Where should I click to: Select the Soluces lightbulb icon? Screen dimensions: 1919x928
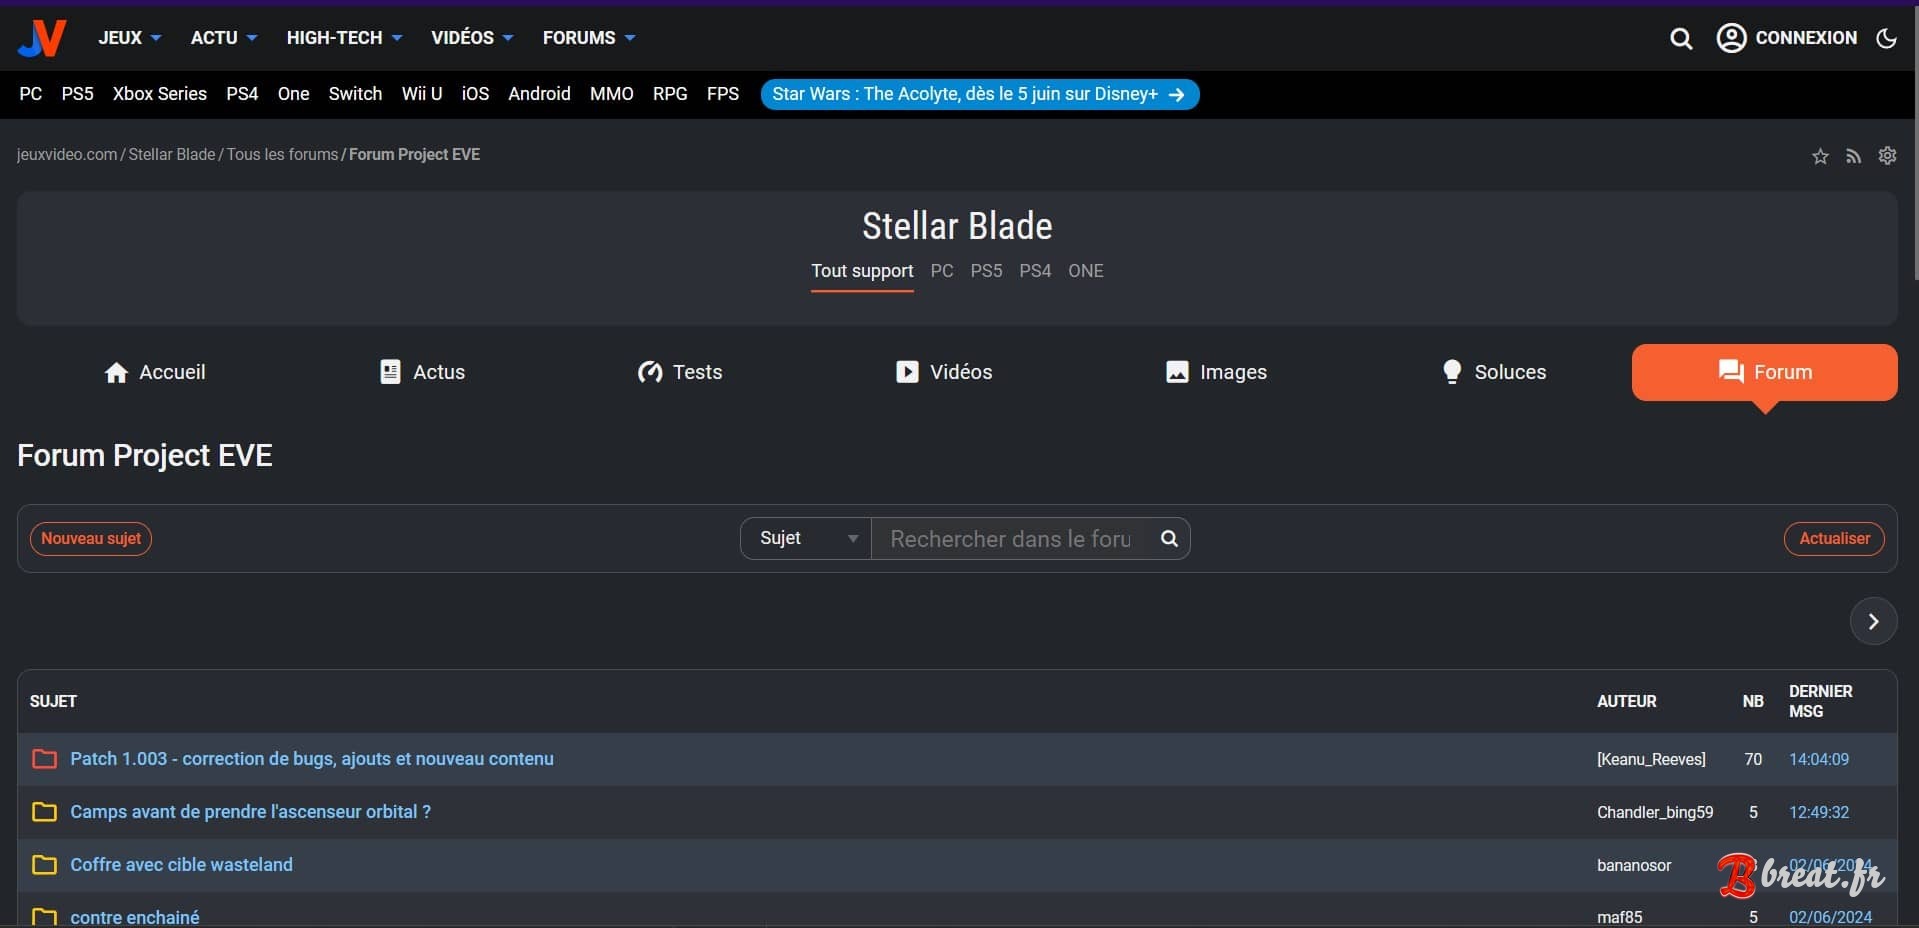click(1451, 371)
